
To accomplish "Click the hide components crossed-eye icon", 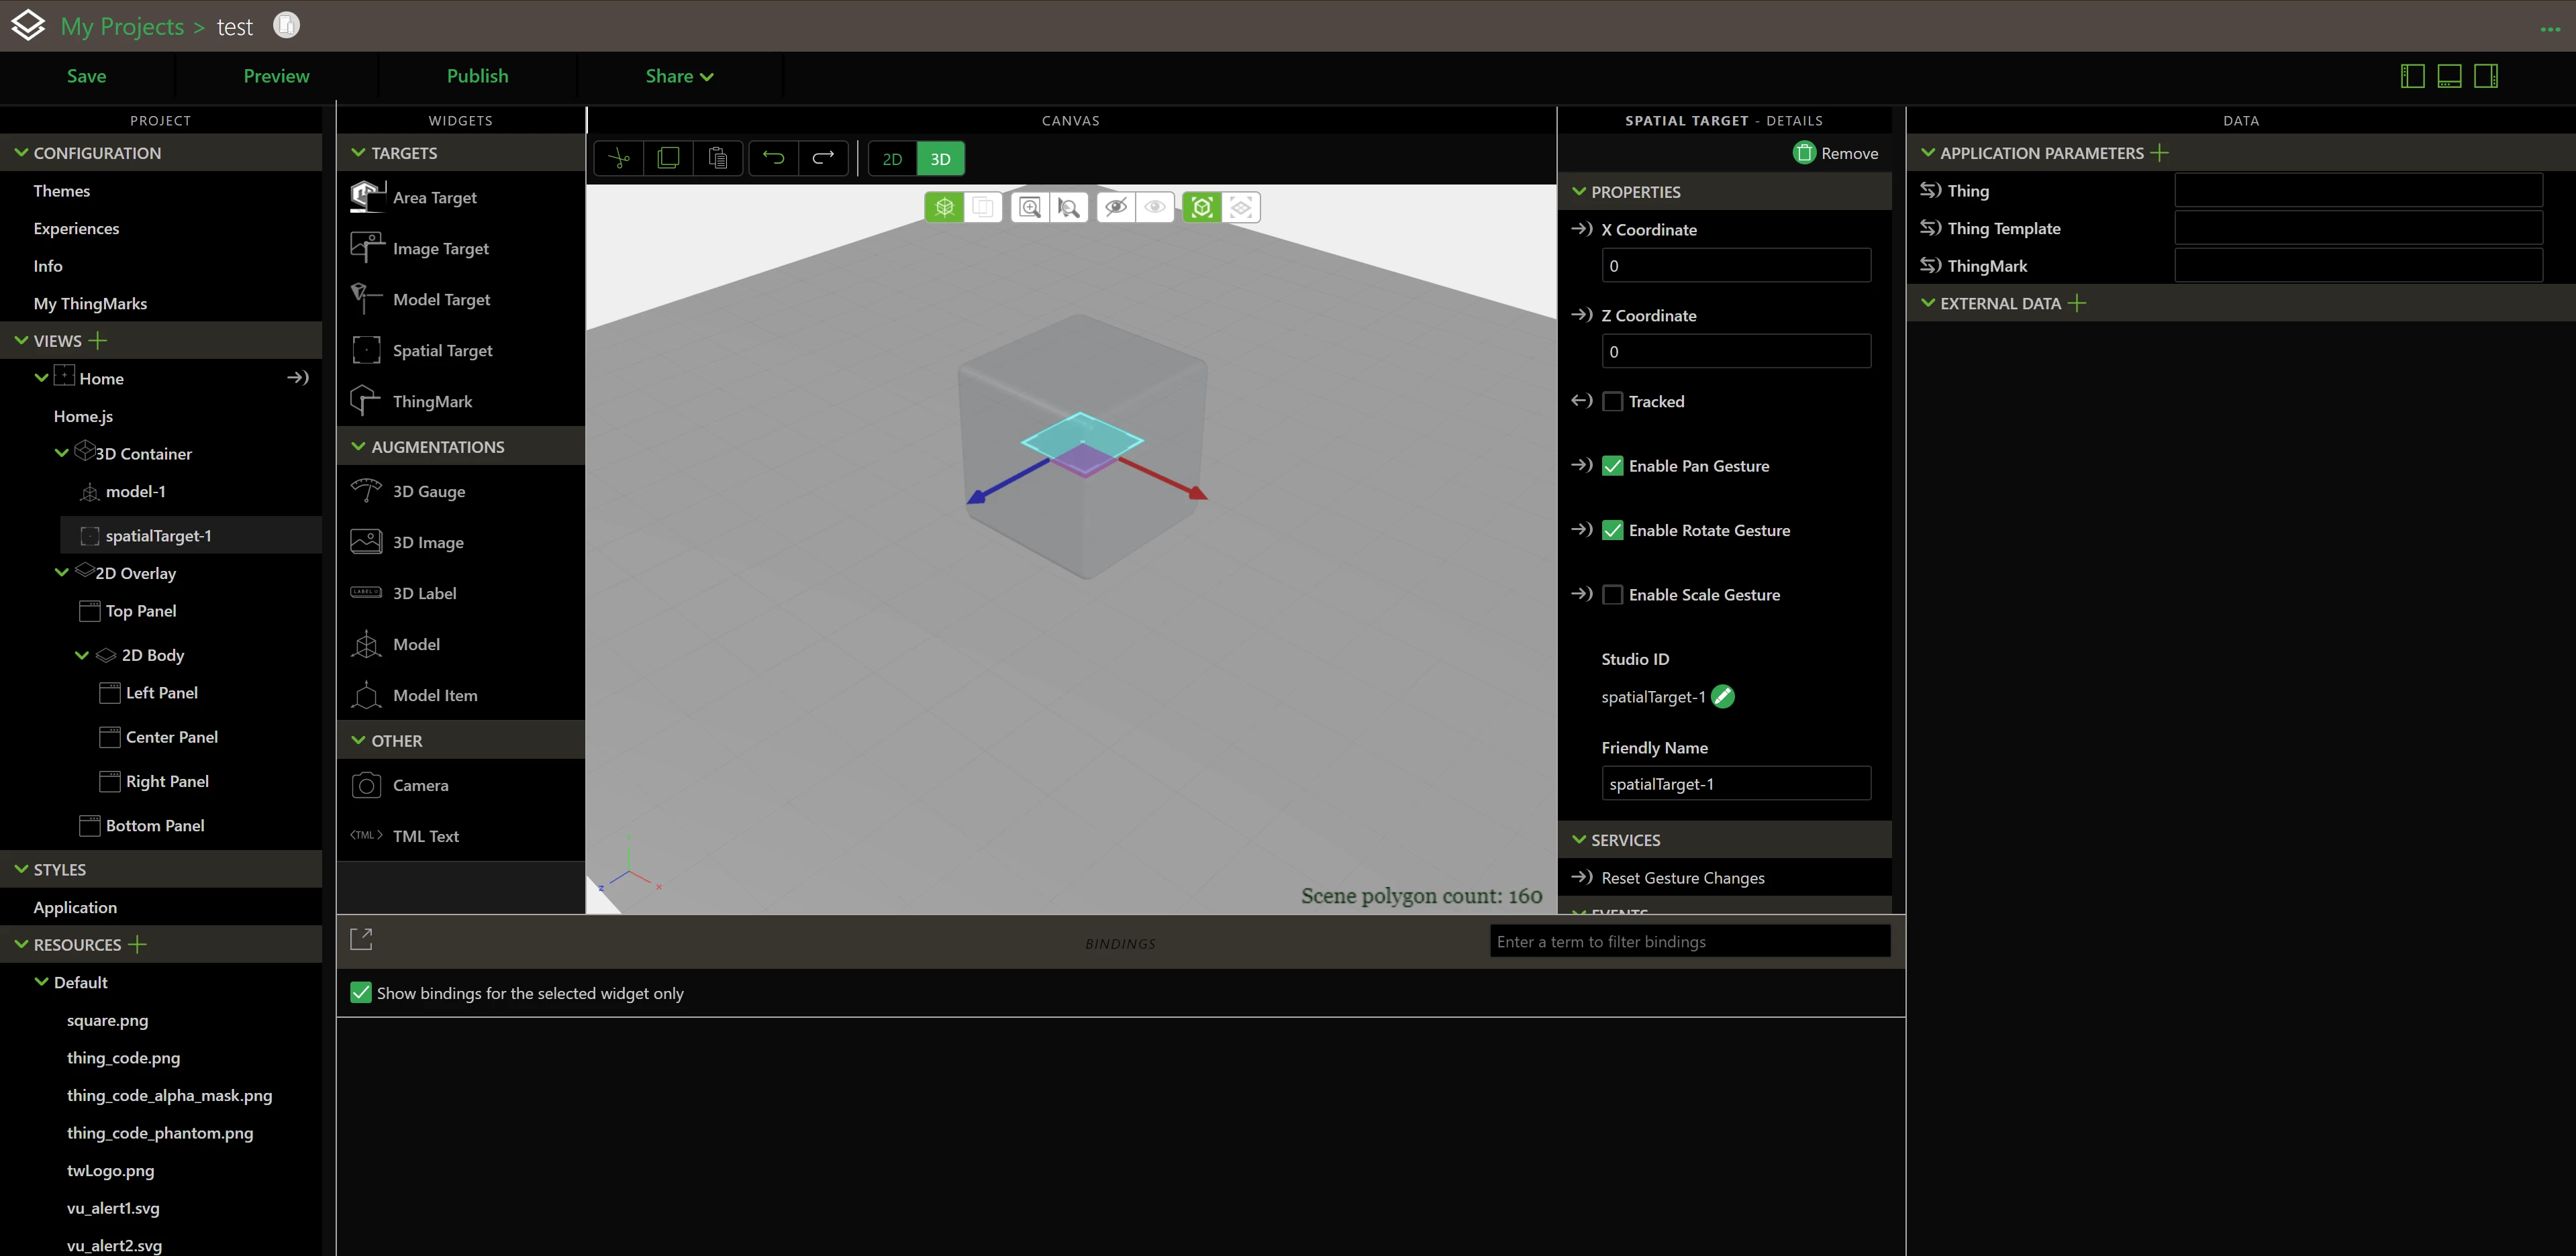I will (x=1115, y=207).
